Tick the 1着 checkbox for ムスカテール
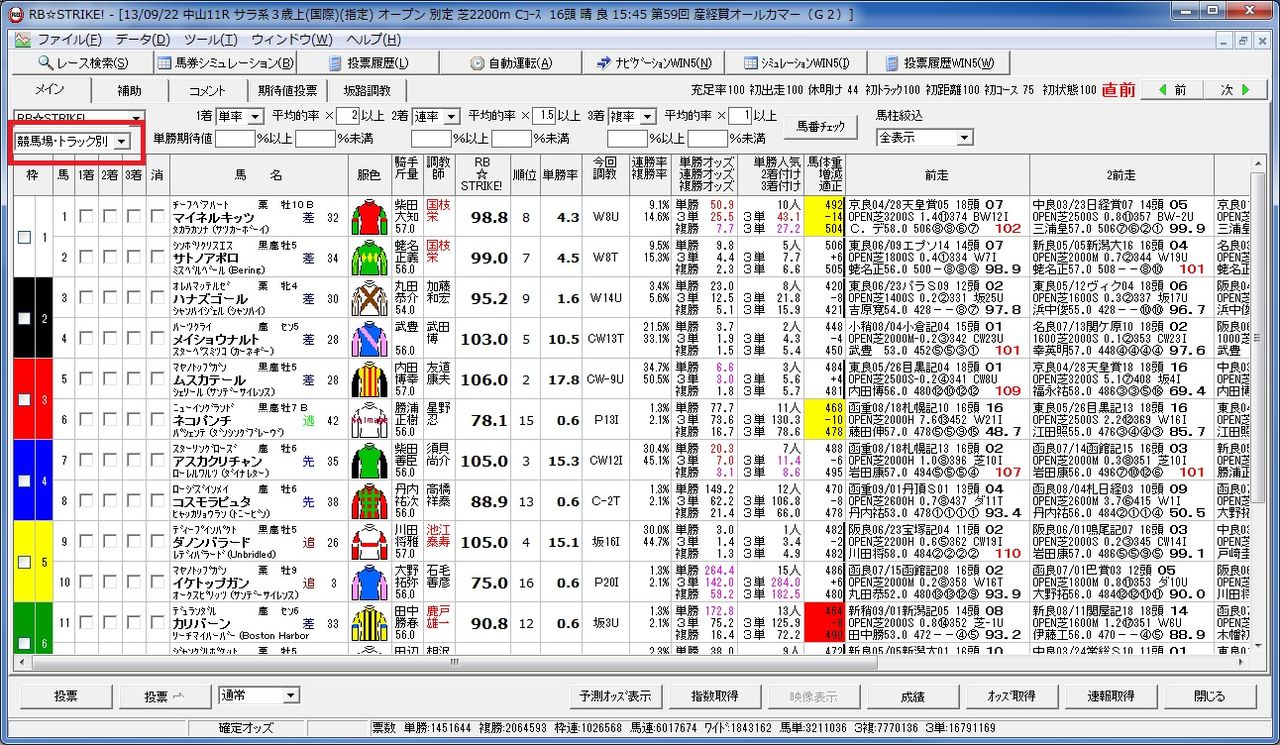The image size is (1280, 745). 86,379
